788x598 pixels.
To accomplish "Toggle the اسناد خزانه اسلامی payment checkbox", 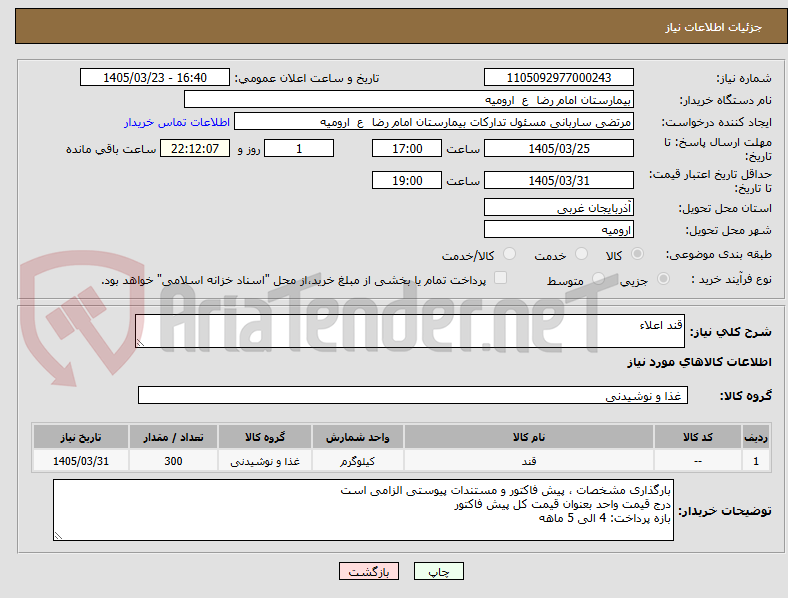I will click(501, 278).
